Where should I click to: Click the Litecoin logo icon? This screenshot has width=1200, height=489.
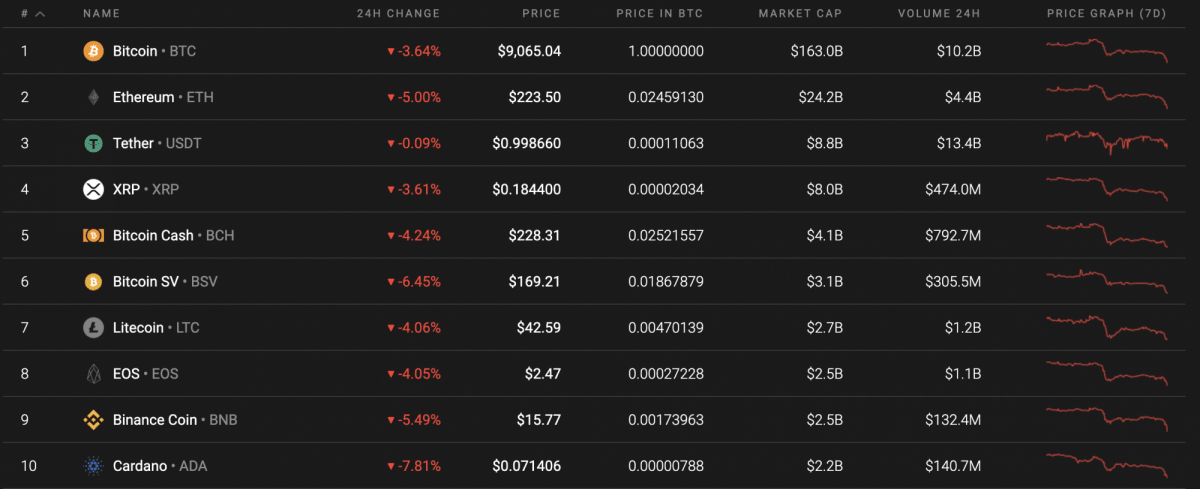click(x=93, y=327)
